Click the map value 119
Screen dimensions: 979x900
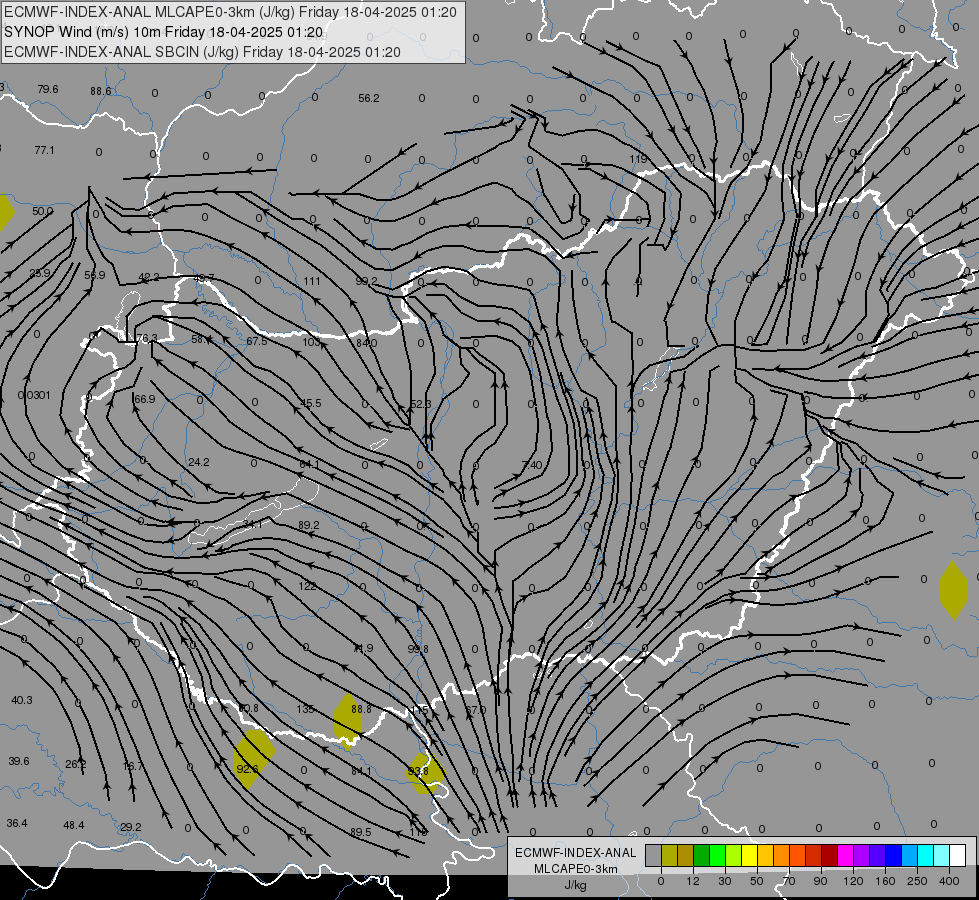coord(638,159)
